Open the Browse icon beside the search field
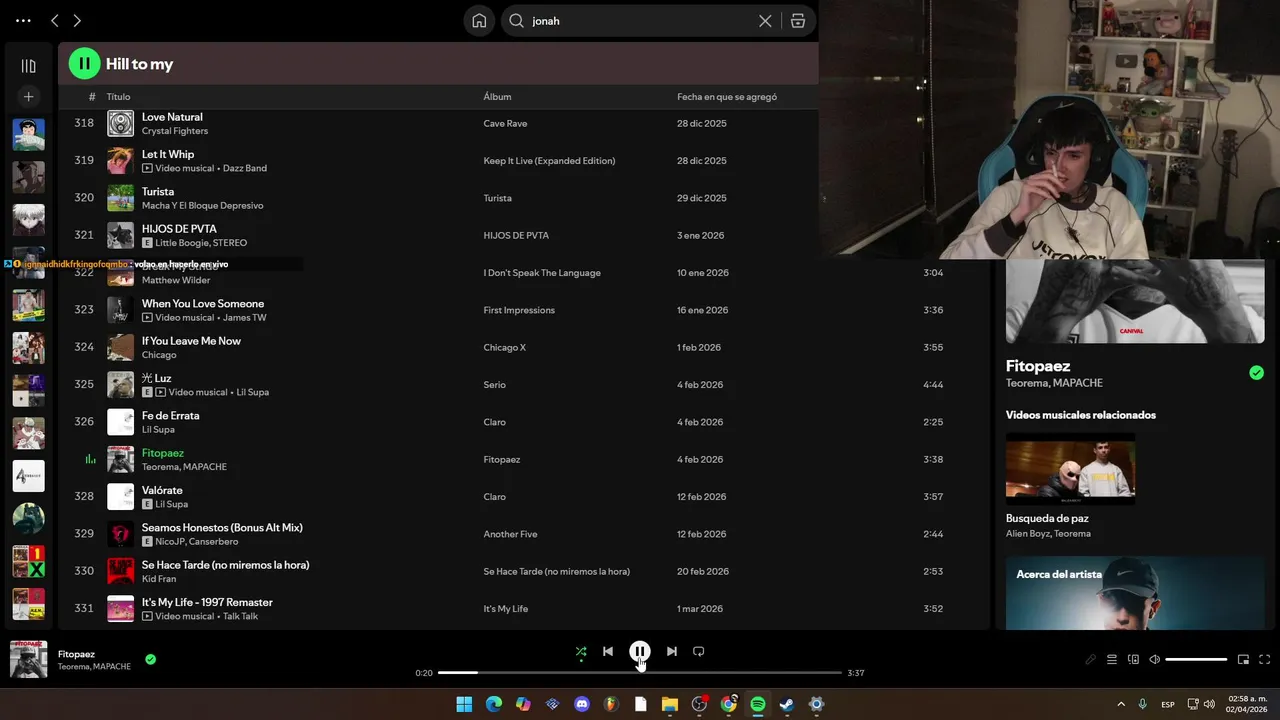This screenshot has width=1280, height=720. (797, 21)
